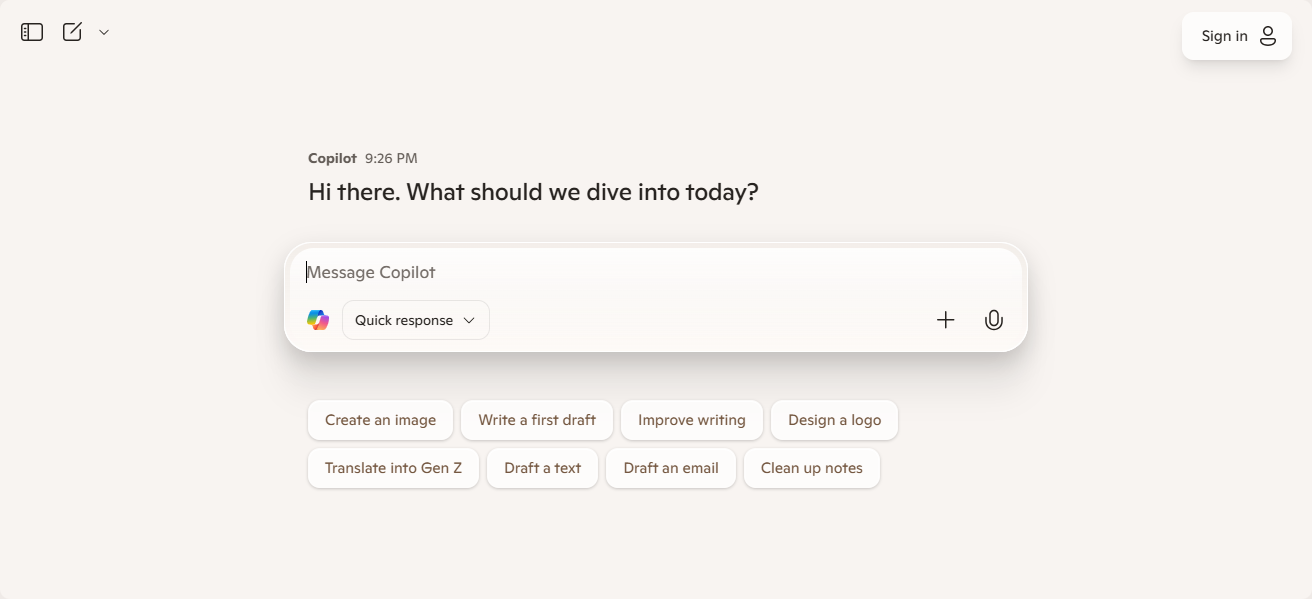The width and height of the screenshot is (1312, 599).
Task: Click the Copilot sender name label
Action: pos(332,158)
